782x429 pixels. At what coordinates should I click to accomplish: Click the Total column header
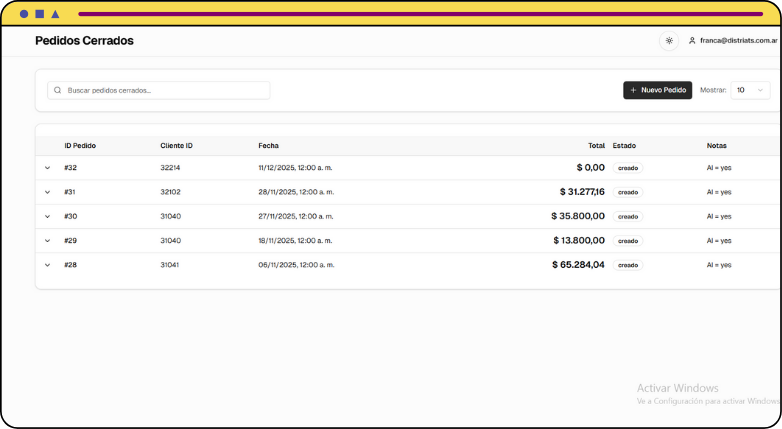point(596,146)
